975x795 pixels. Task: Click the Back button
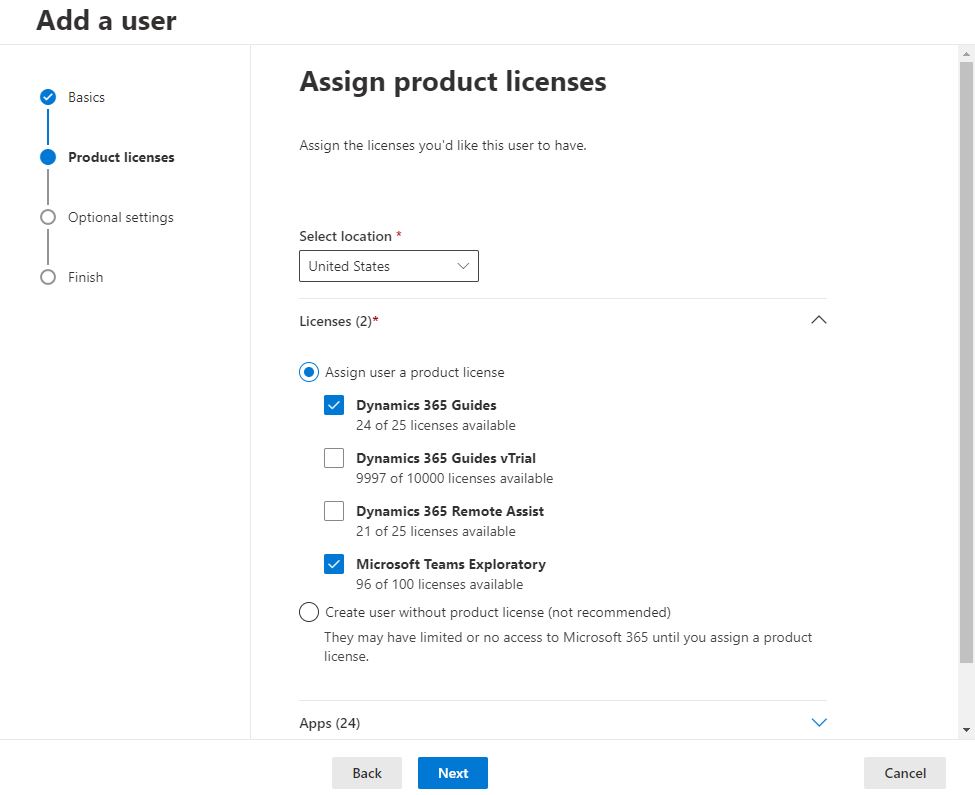click(366, 772)
